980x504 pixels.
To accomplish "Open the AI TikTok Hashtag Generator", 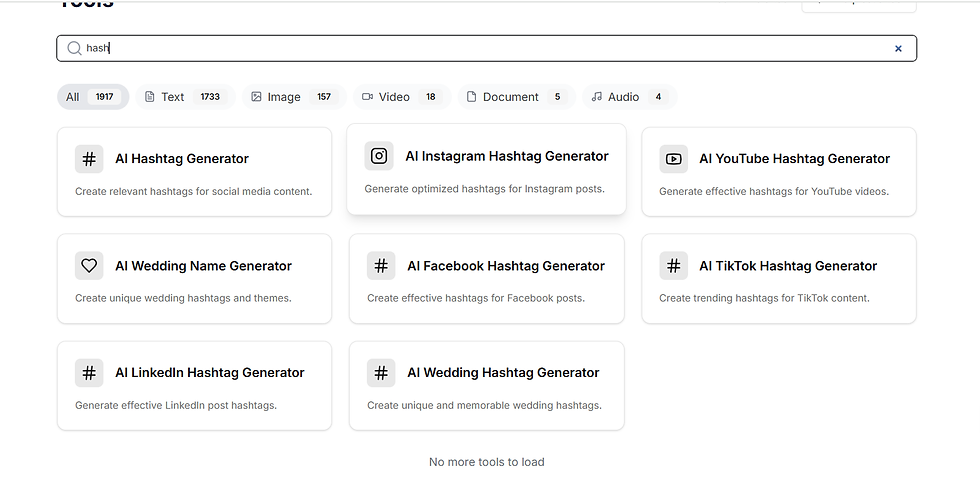I will [x=779, y=279].
